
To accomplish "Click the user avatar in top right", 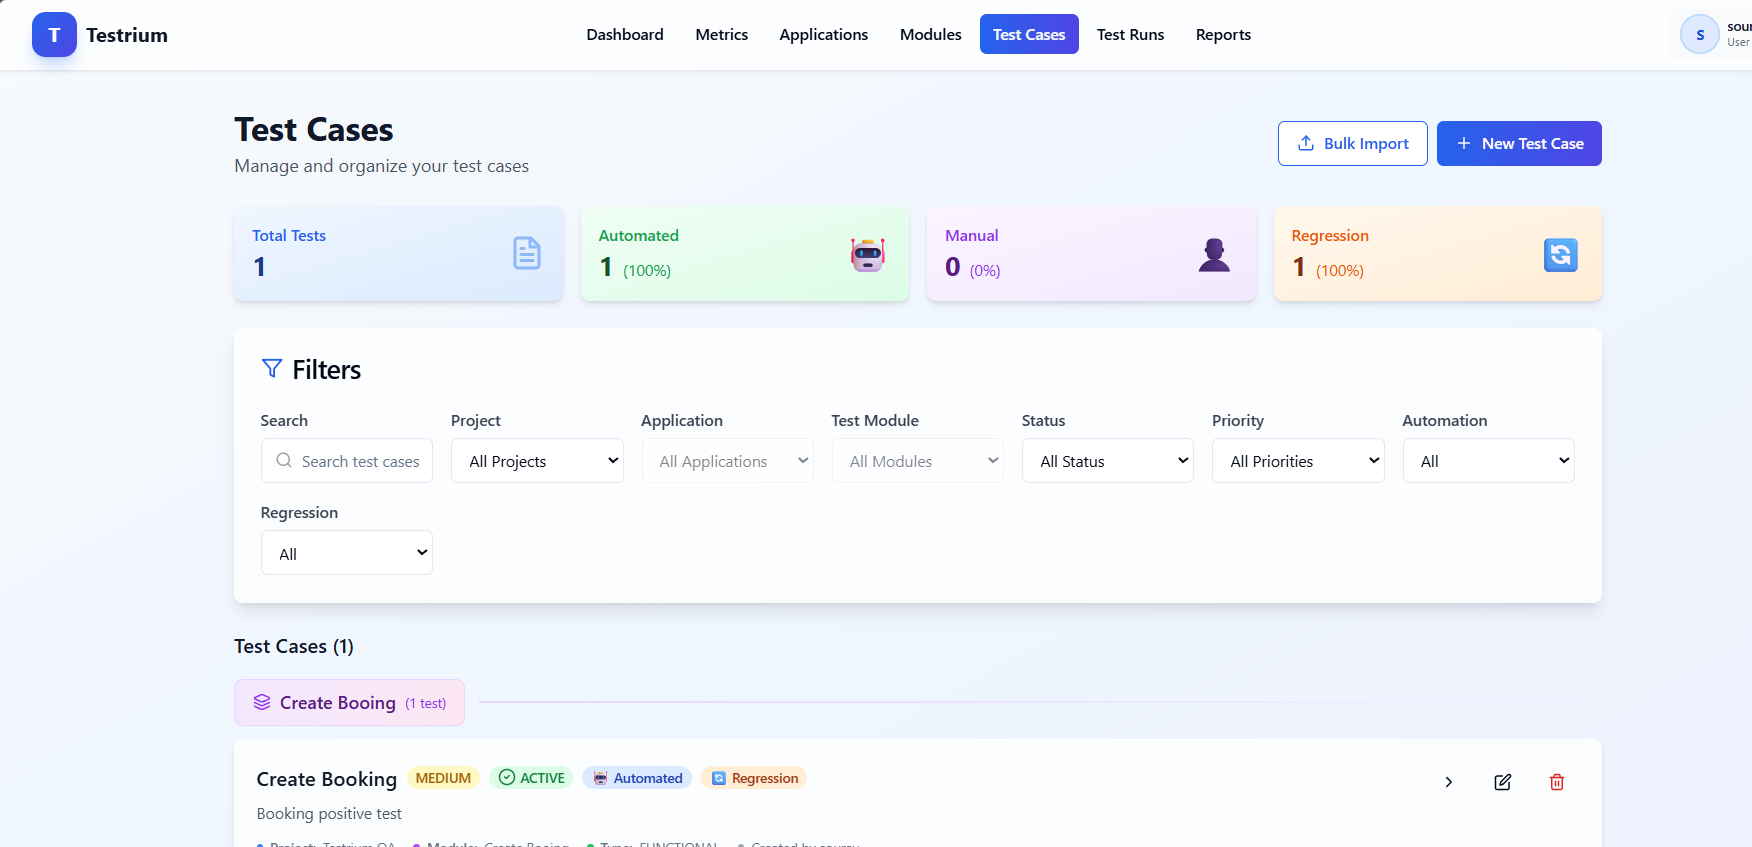I will point(1699,35).
